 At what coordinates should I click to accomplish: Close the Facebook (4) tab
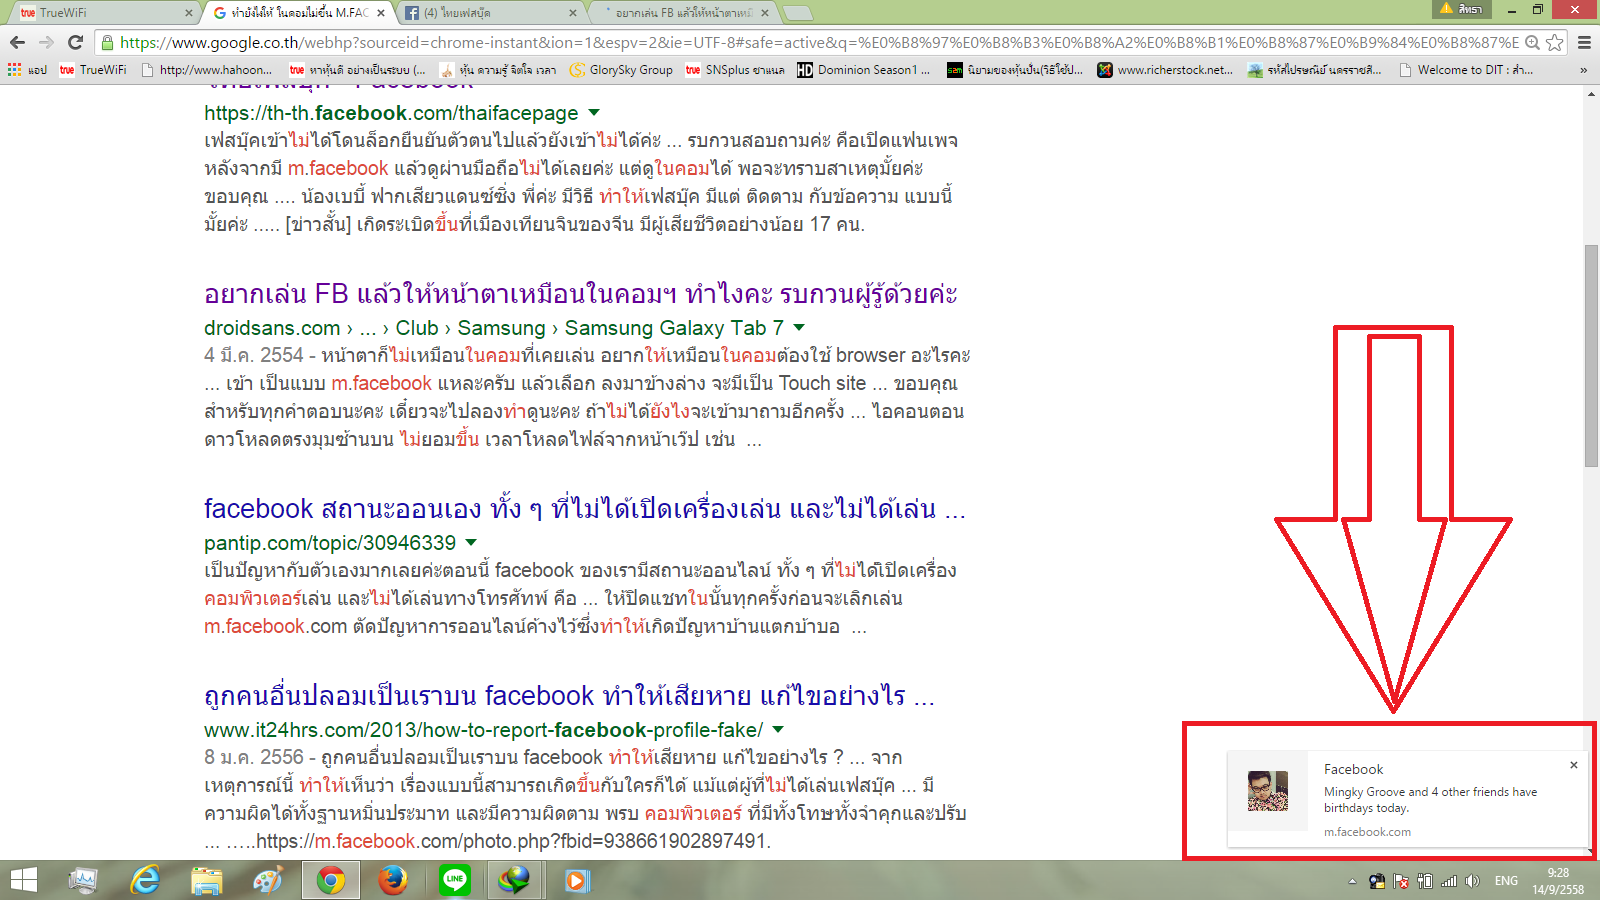[573, 13]
